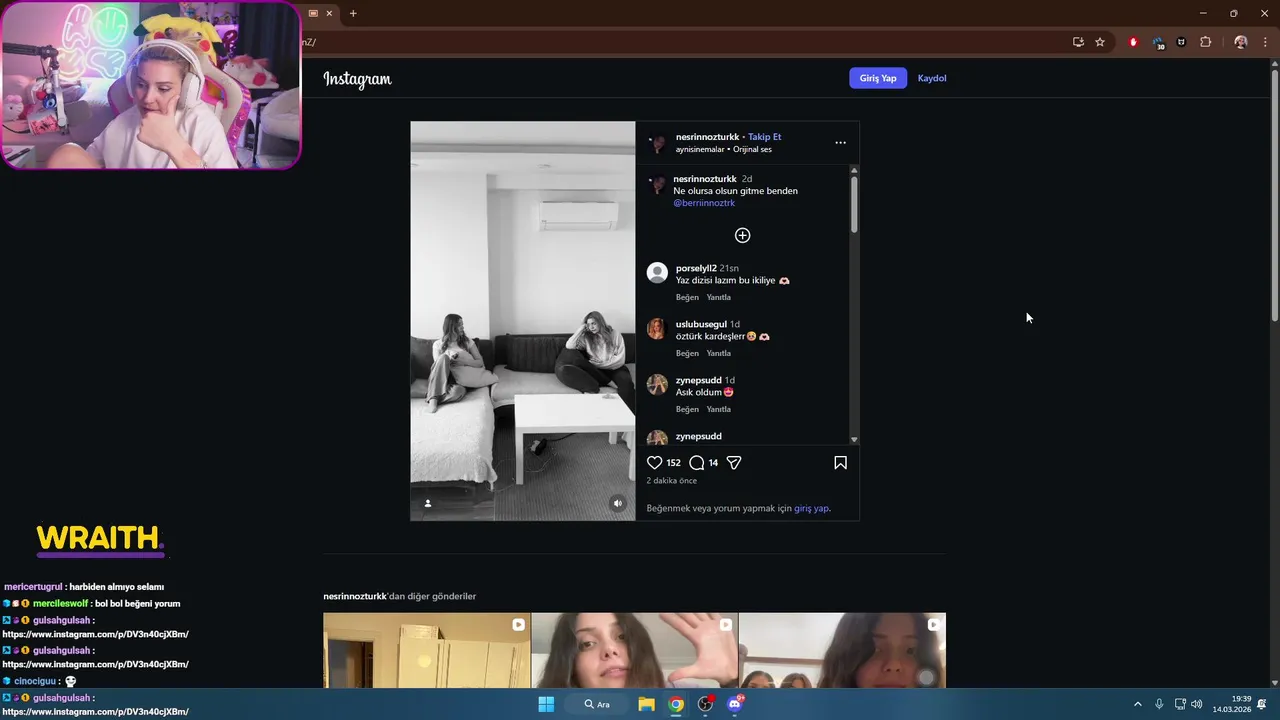The height and width of the screenshot is (720, 1280).
Task: Save the post with bookmark icon
Action: pyautogui.click(x=840, y=463)
